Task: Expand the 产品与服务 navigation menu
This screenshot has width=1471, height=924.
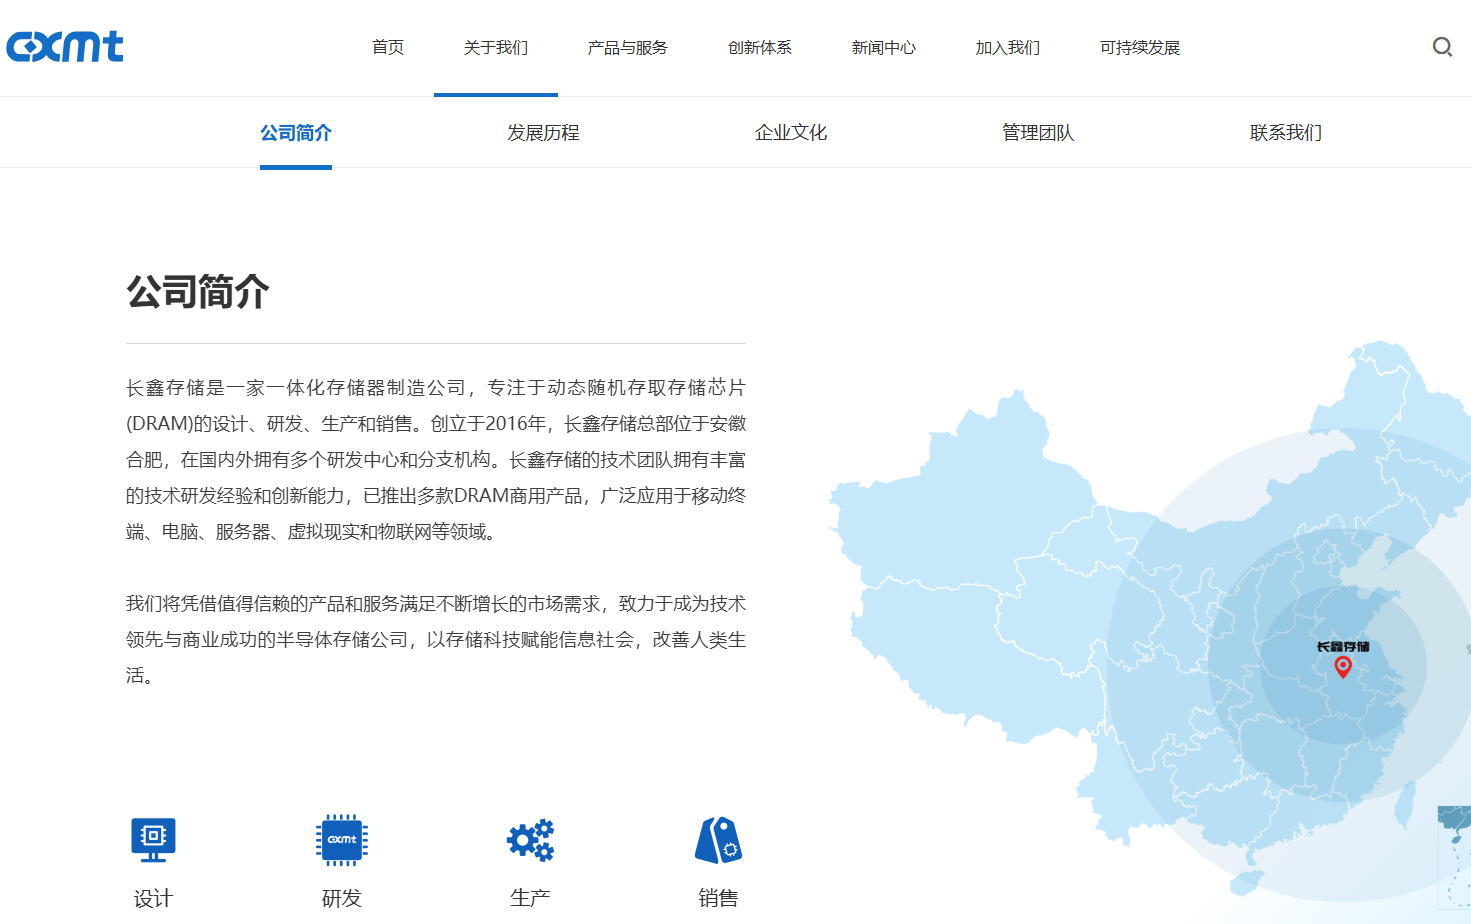Action: click(627, 48)
